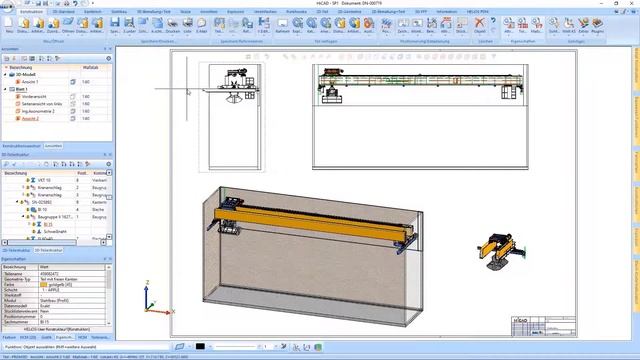Image resolution: width=640 pixels, height=360 pixels.
Task: Open the E-Mail send icon
Action: coord(202,25)
